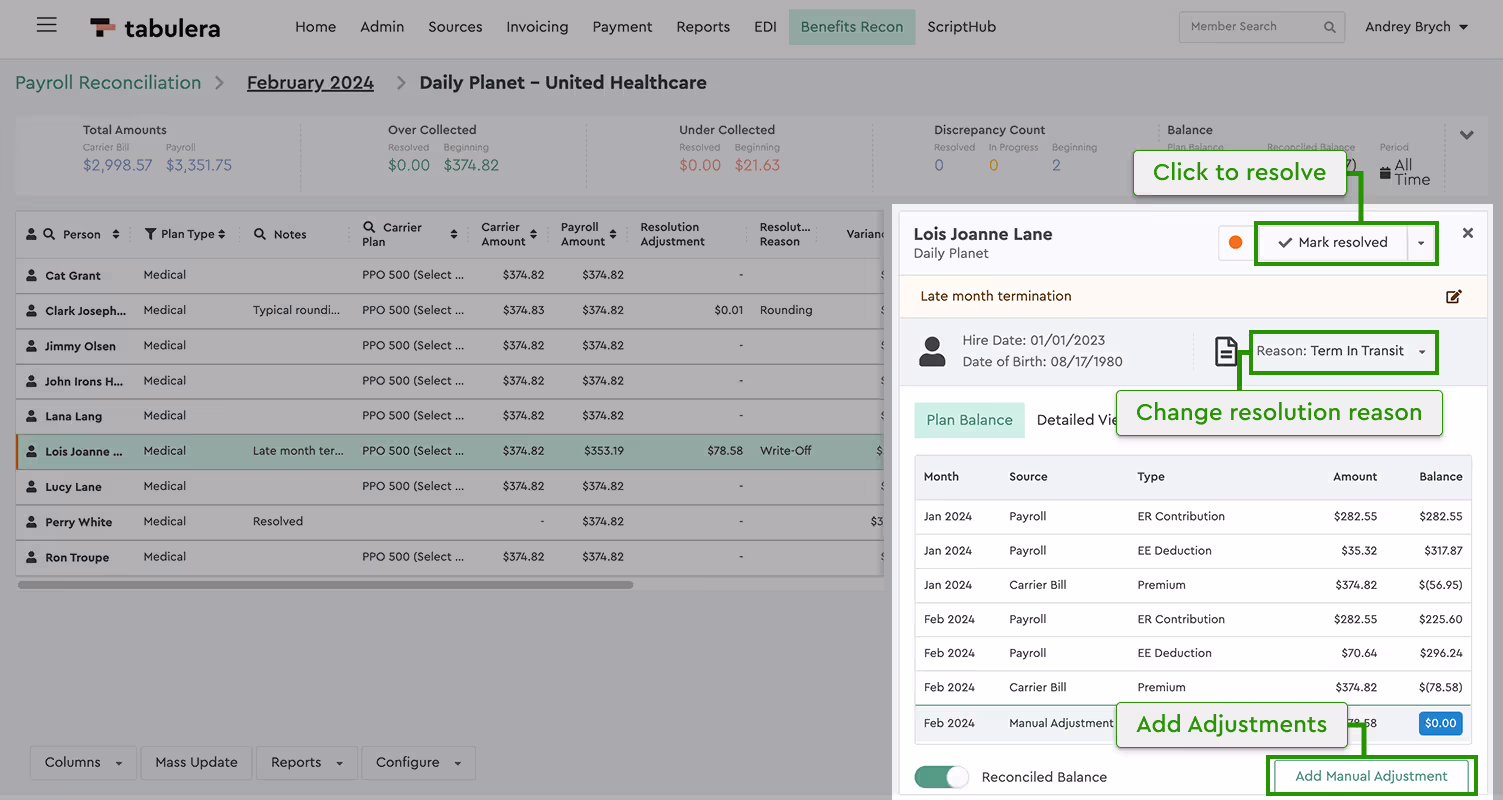Toggle the Reconciled Balance switch
This screenshot has width=1503, height=800.
coord(942,777)
